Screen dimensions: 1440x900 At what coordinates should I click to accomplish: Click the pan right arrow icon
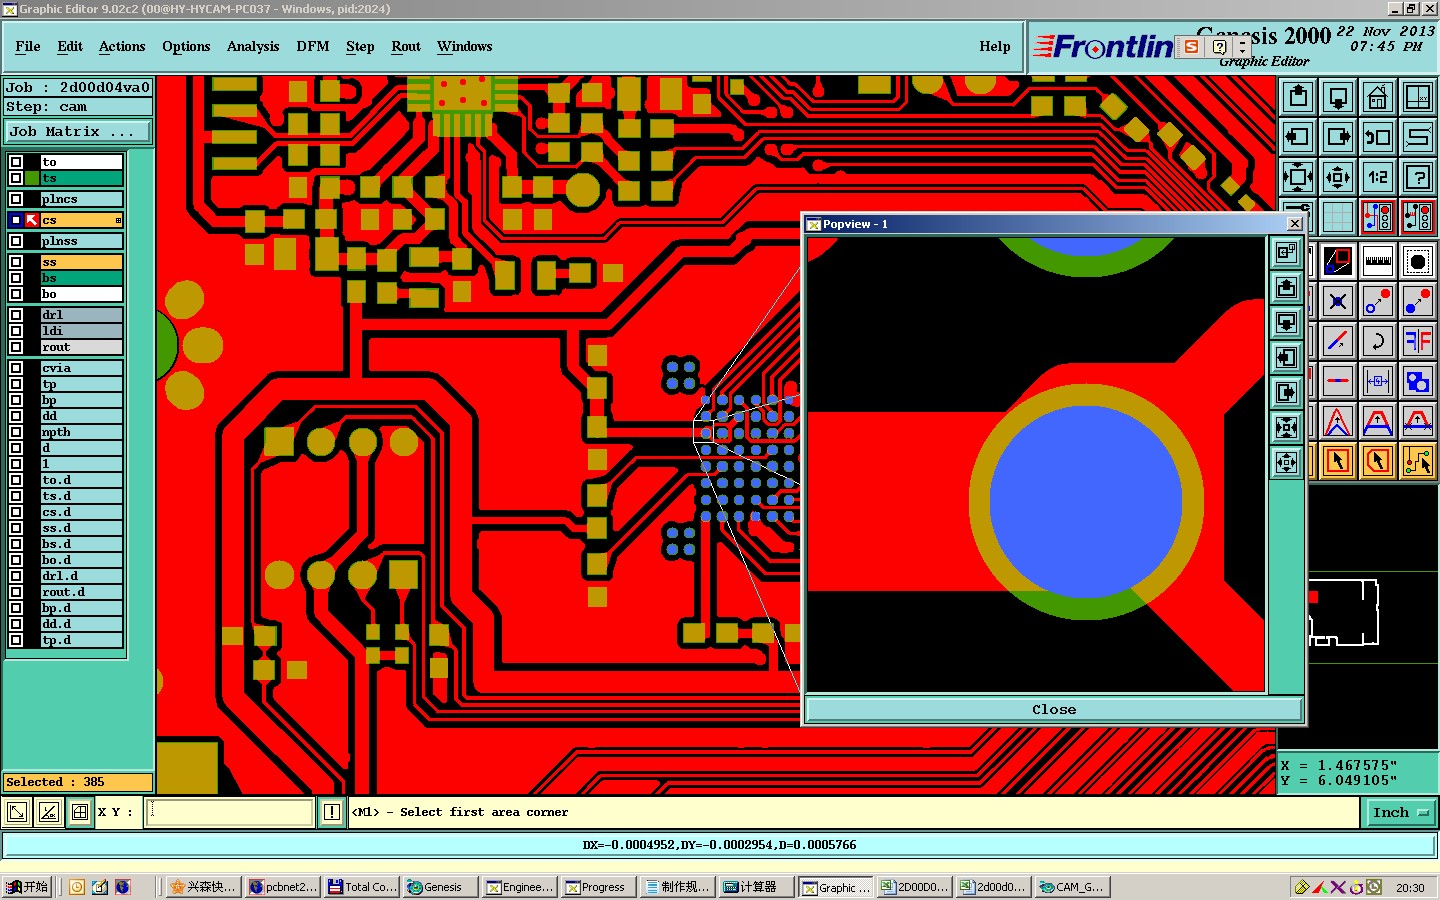tap(1338, 137)
